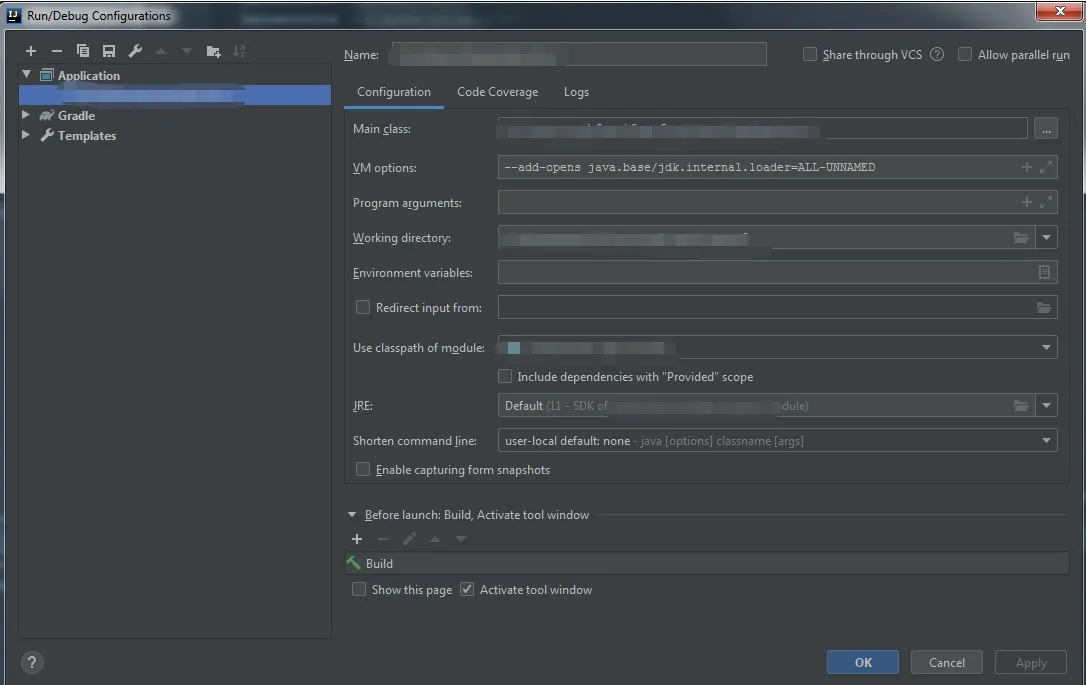Select the Build task in Before launch list
The image size is (1086, 685).
[706, 563]
